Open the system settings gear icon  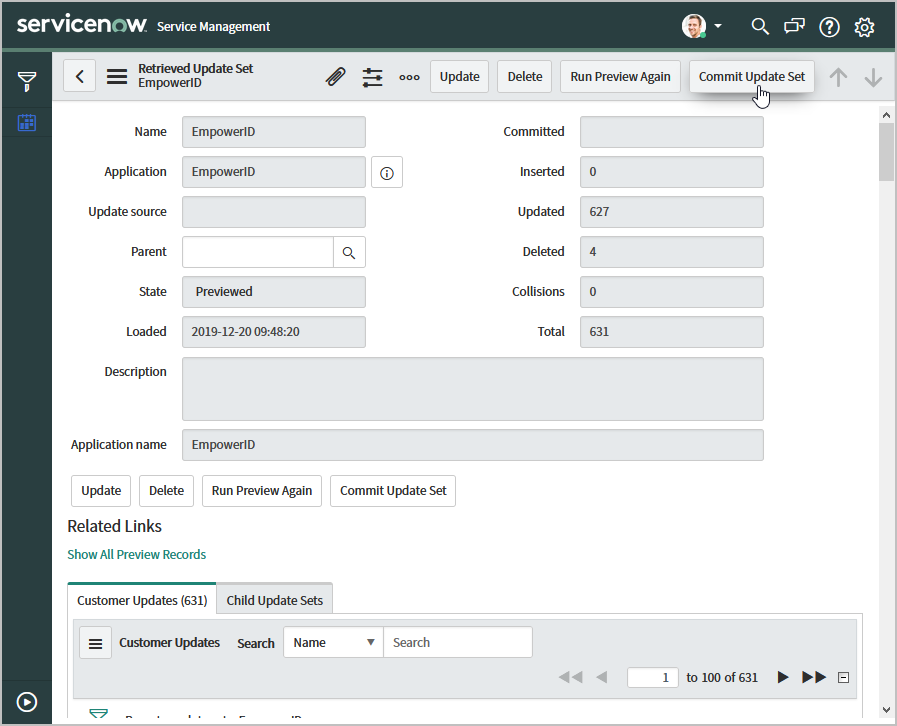coord(864,27)
